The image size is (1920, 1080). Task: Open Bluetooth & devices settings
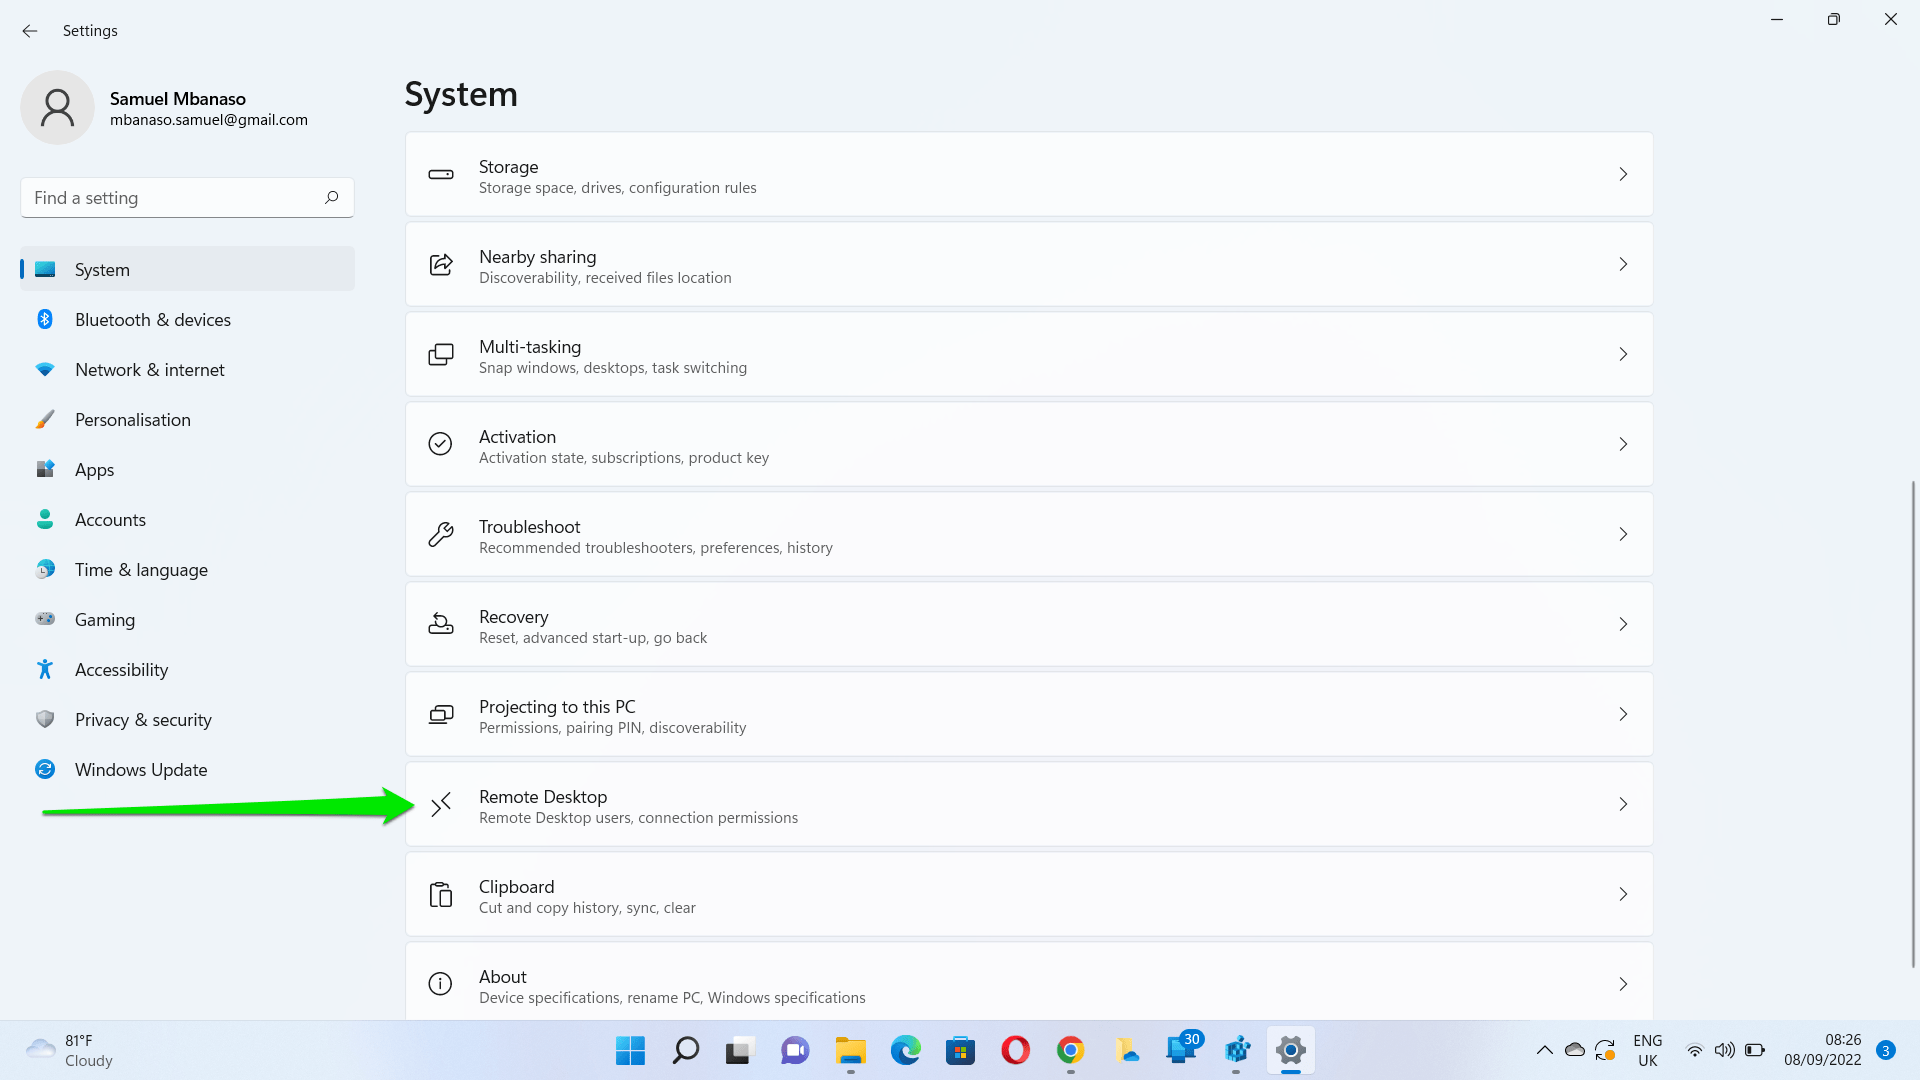[x=152, y=319]
